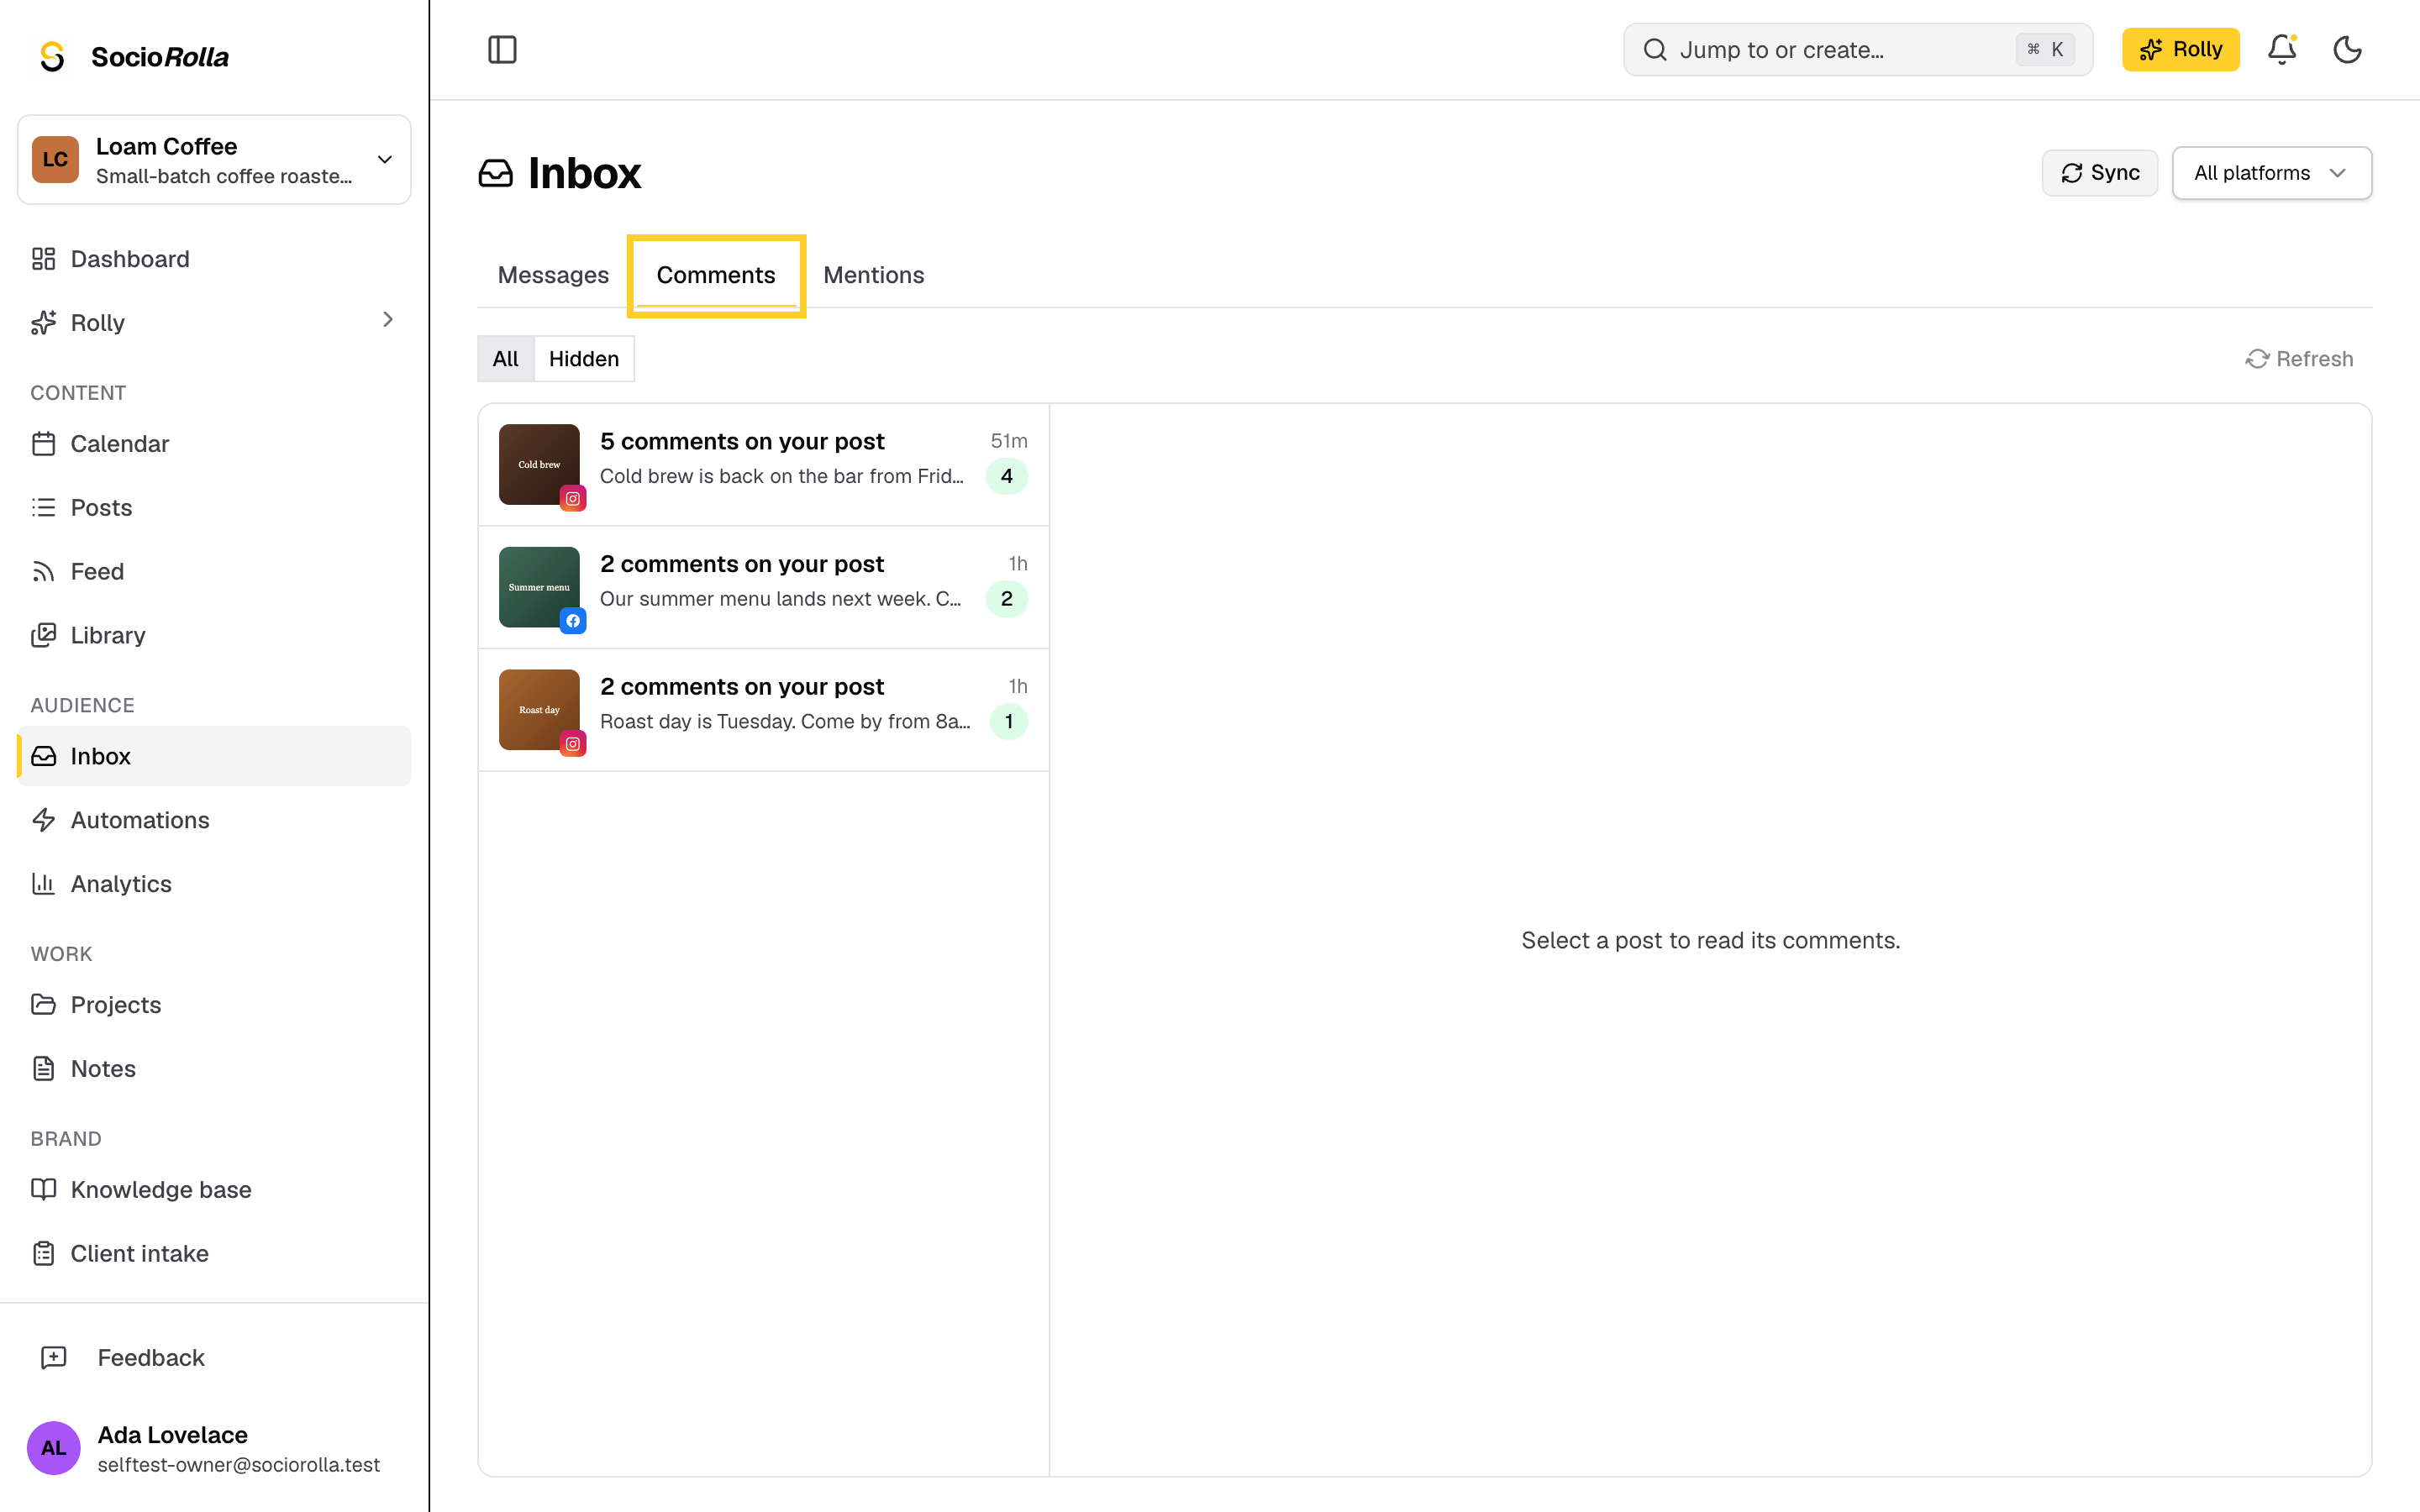The width and height of the screenshot is (2420, 1512).
Task: Open the Feed section
Action: point(214,571)
